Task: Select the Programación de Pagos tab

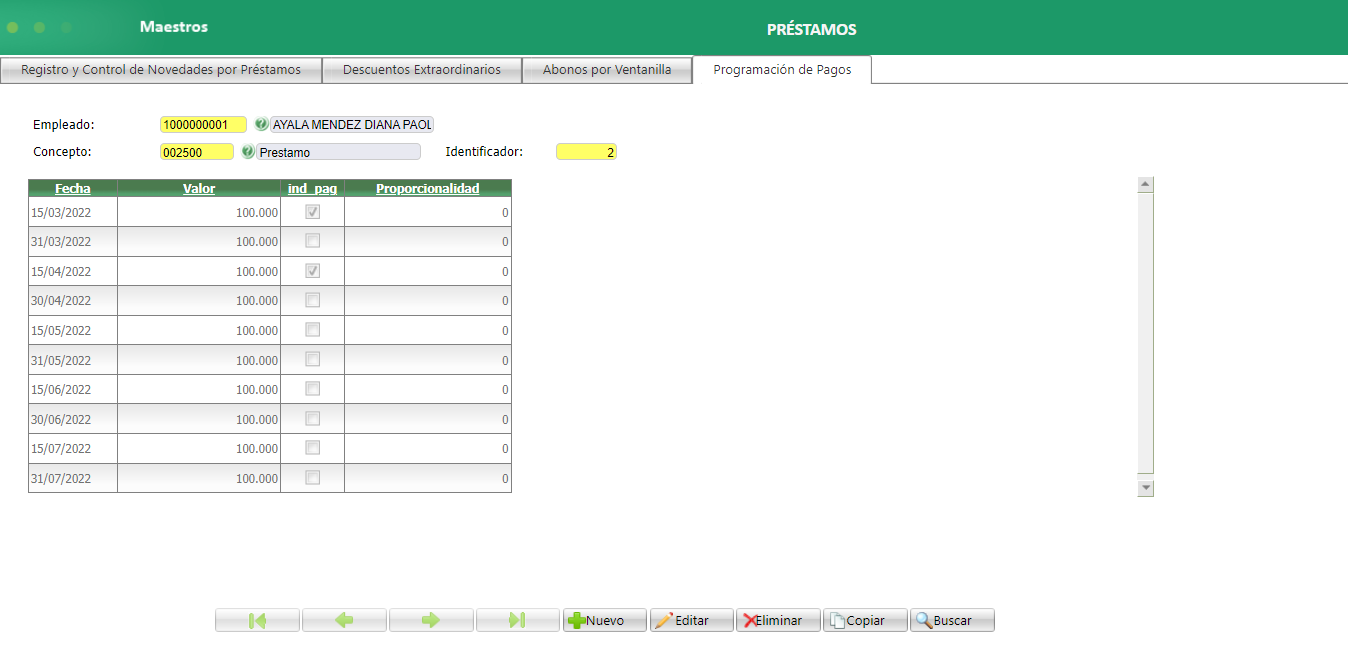Action: (782, 70)
